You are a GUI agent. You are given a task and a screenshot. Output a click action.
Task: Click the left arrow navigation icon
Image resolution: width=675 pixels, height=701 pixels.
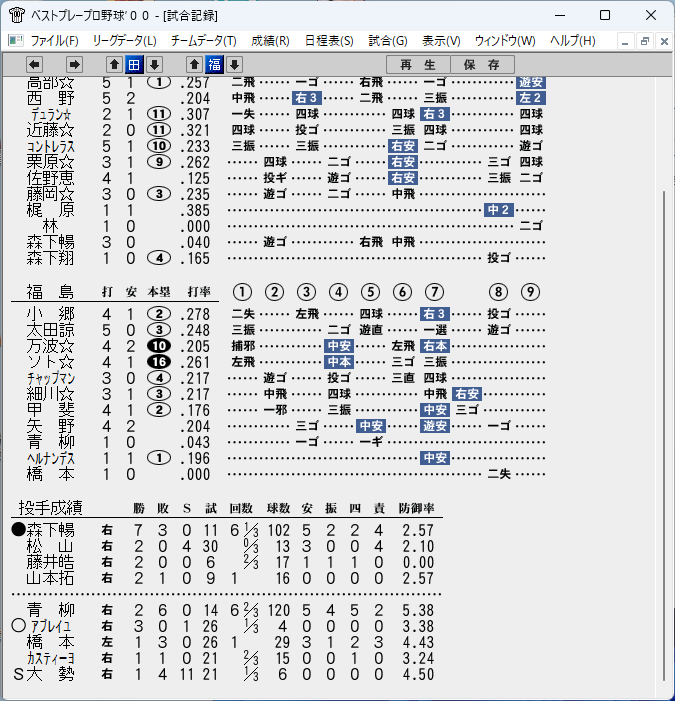click(x=34, y=65)
